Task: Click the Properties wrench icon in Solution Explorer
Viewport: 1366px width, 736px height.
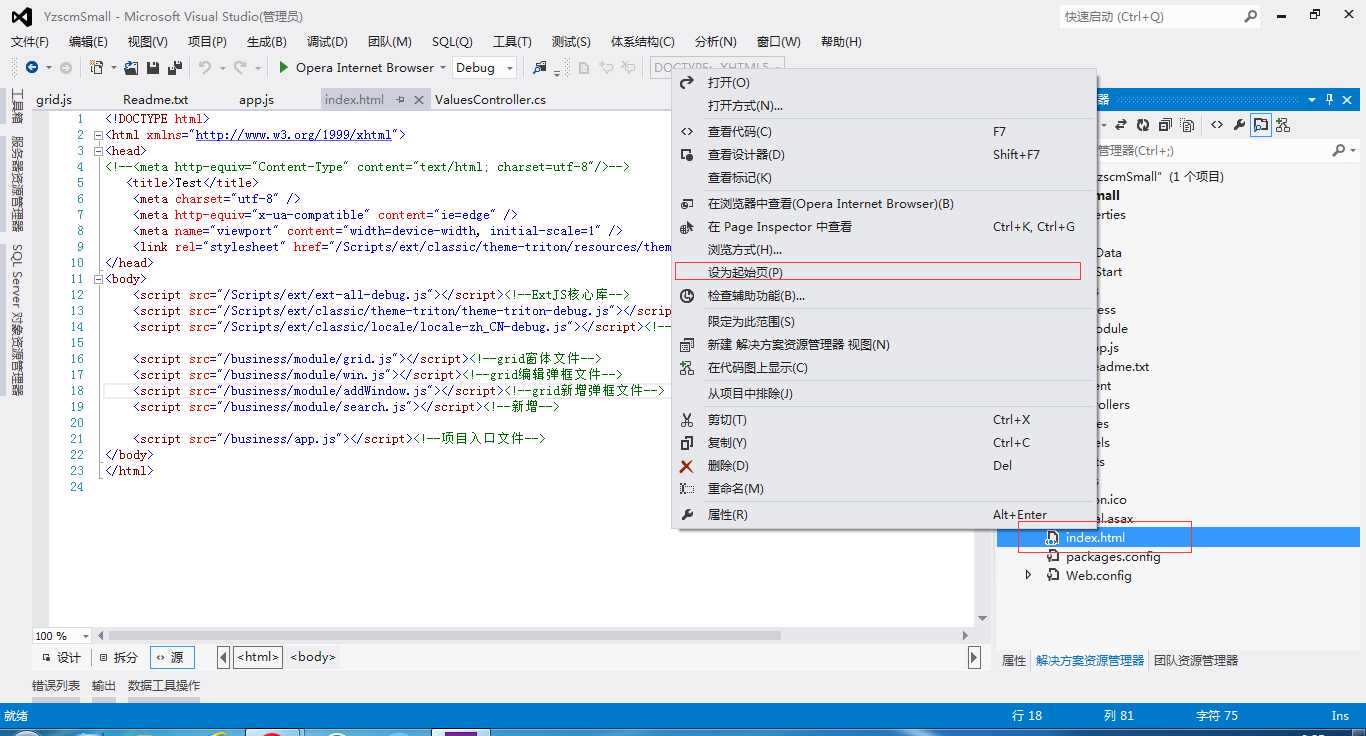Action: coord(1239,125)
